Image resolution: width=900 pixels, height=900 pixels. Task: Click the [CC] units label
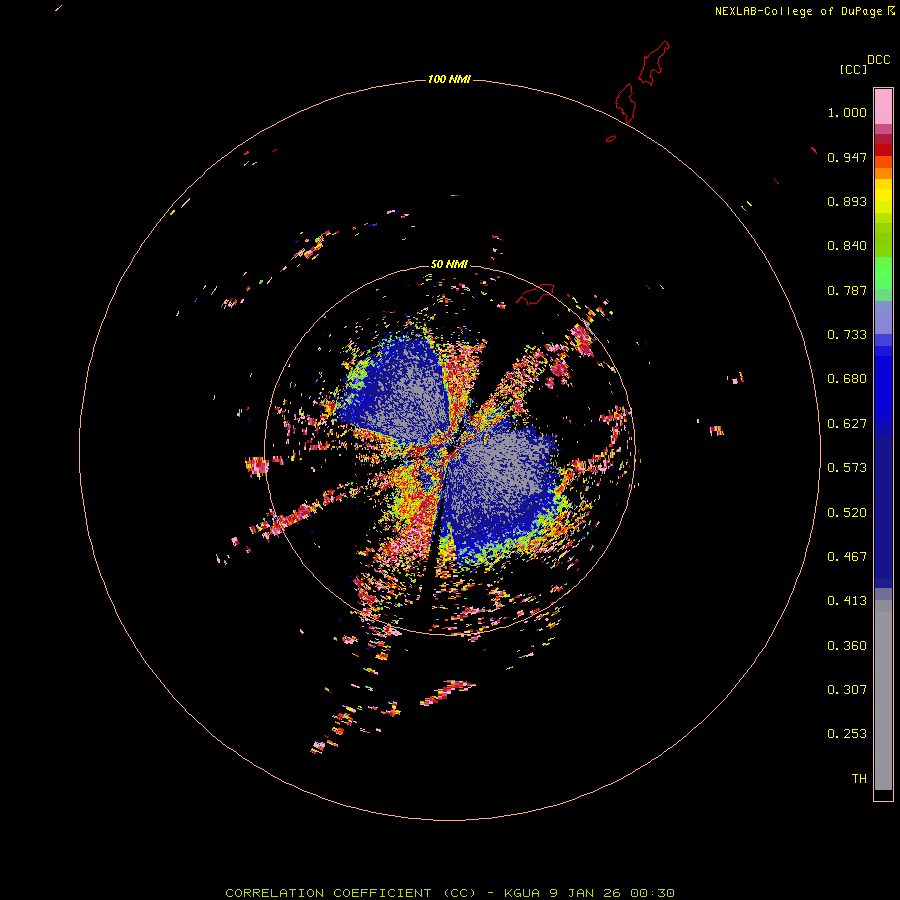click(x=854, y=69)
